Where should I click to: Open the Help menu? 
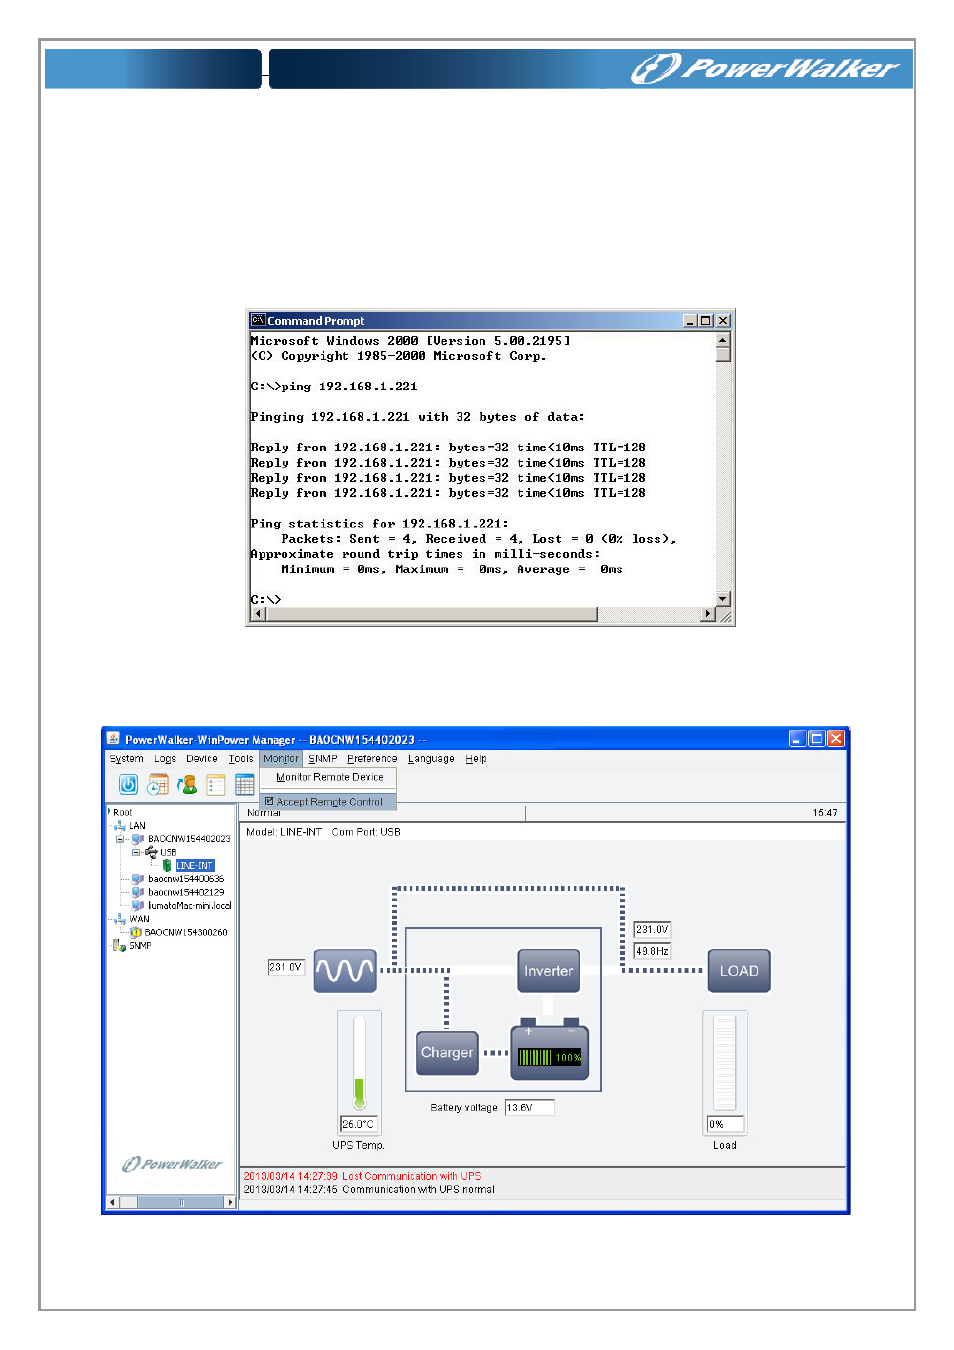[476, 759]
